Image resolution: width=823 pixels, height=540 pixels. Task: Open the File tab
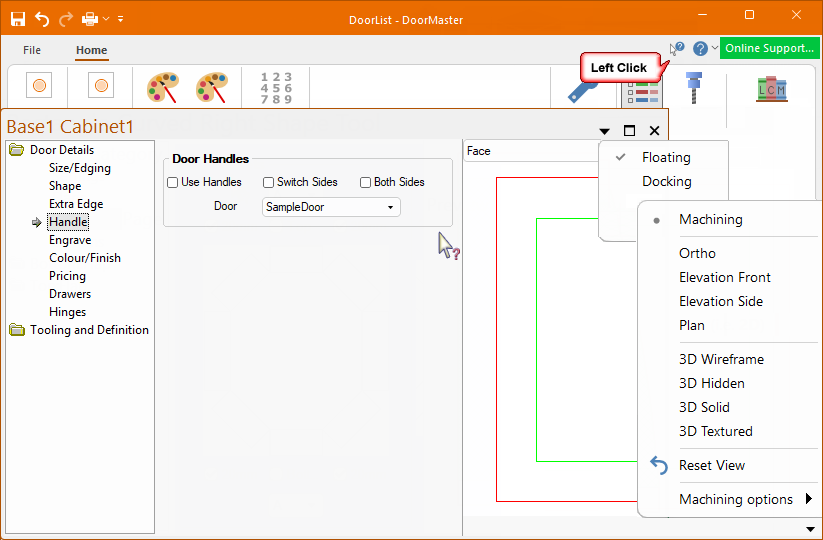point(32,50)
